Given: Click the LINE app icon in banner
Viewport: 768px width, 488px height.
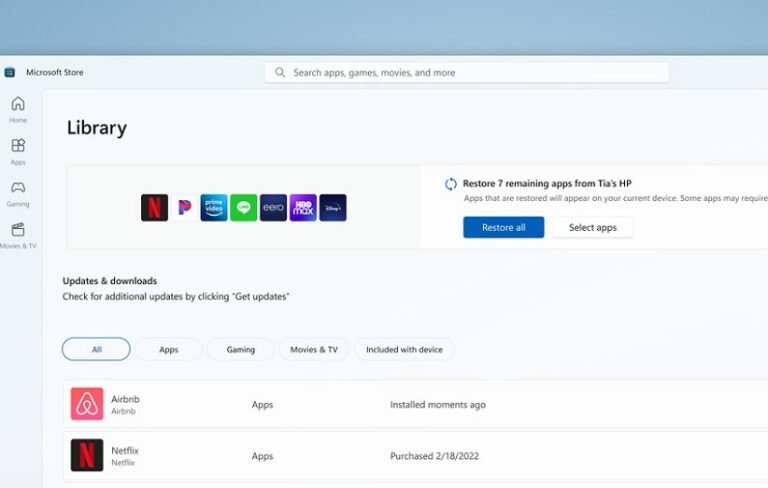Looking at the screenshot, I should pyautogui.click(x=243, y=208).
